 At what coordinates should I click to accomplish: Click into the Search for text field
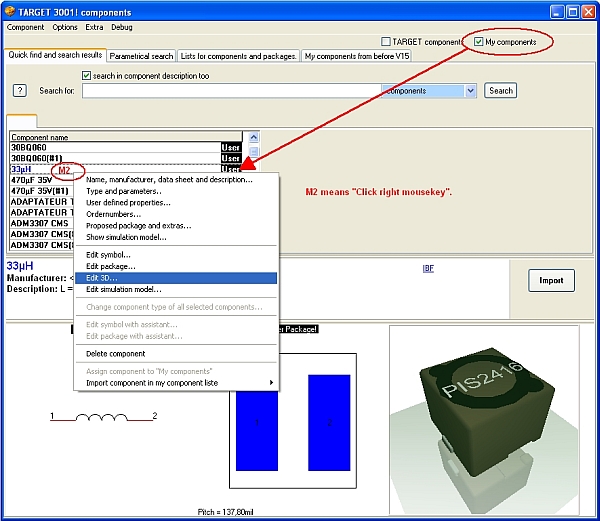point(230,91)
